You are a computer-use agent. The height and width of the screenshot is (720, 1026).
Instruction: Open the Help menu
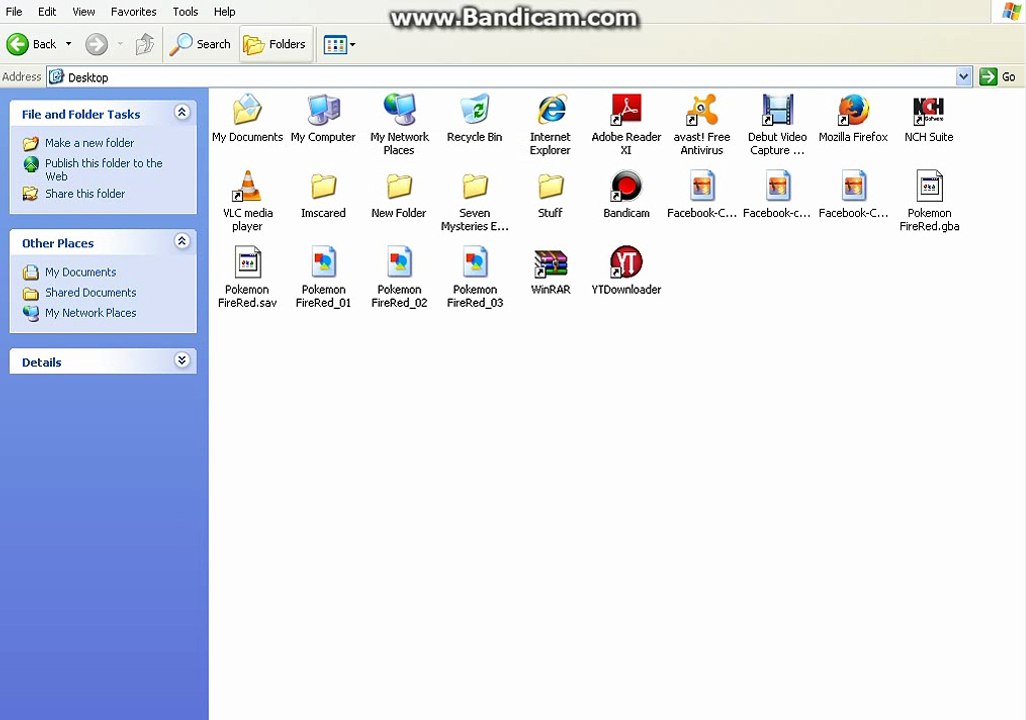tap(224, 12)
